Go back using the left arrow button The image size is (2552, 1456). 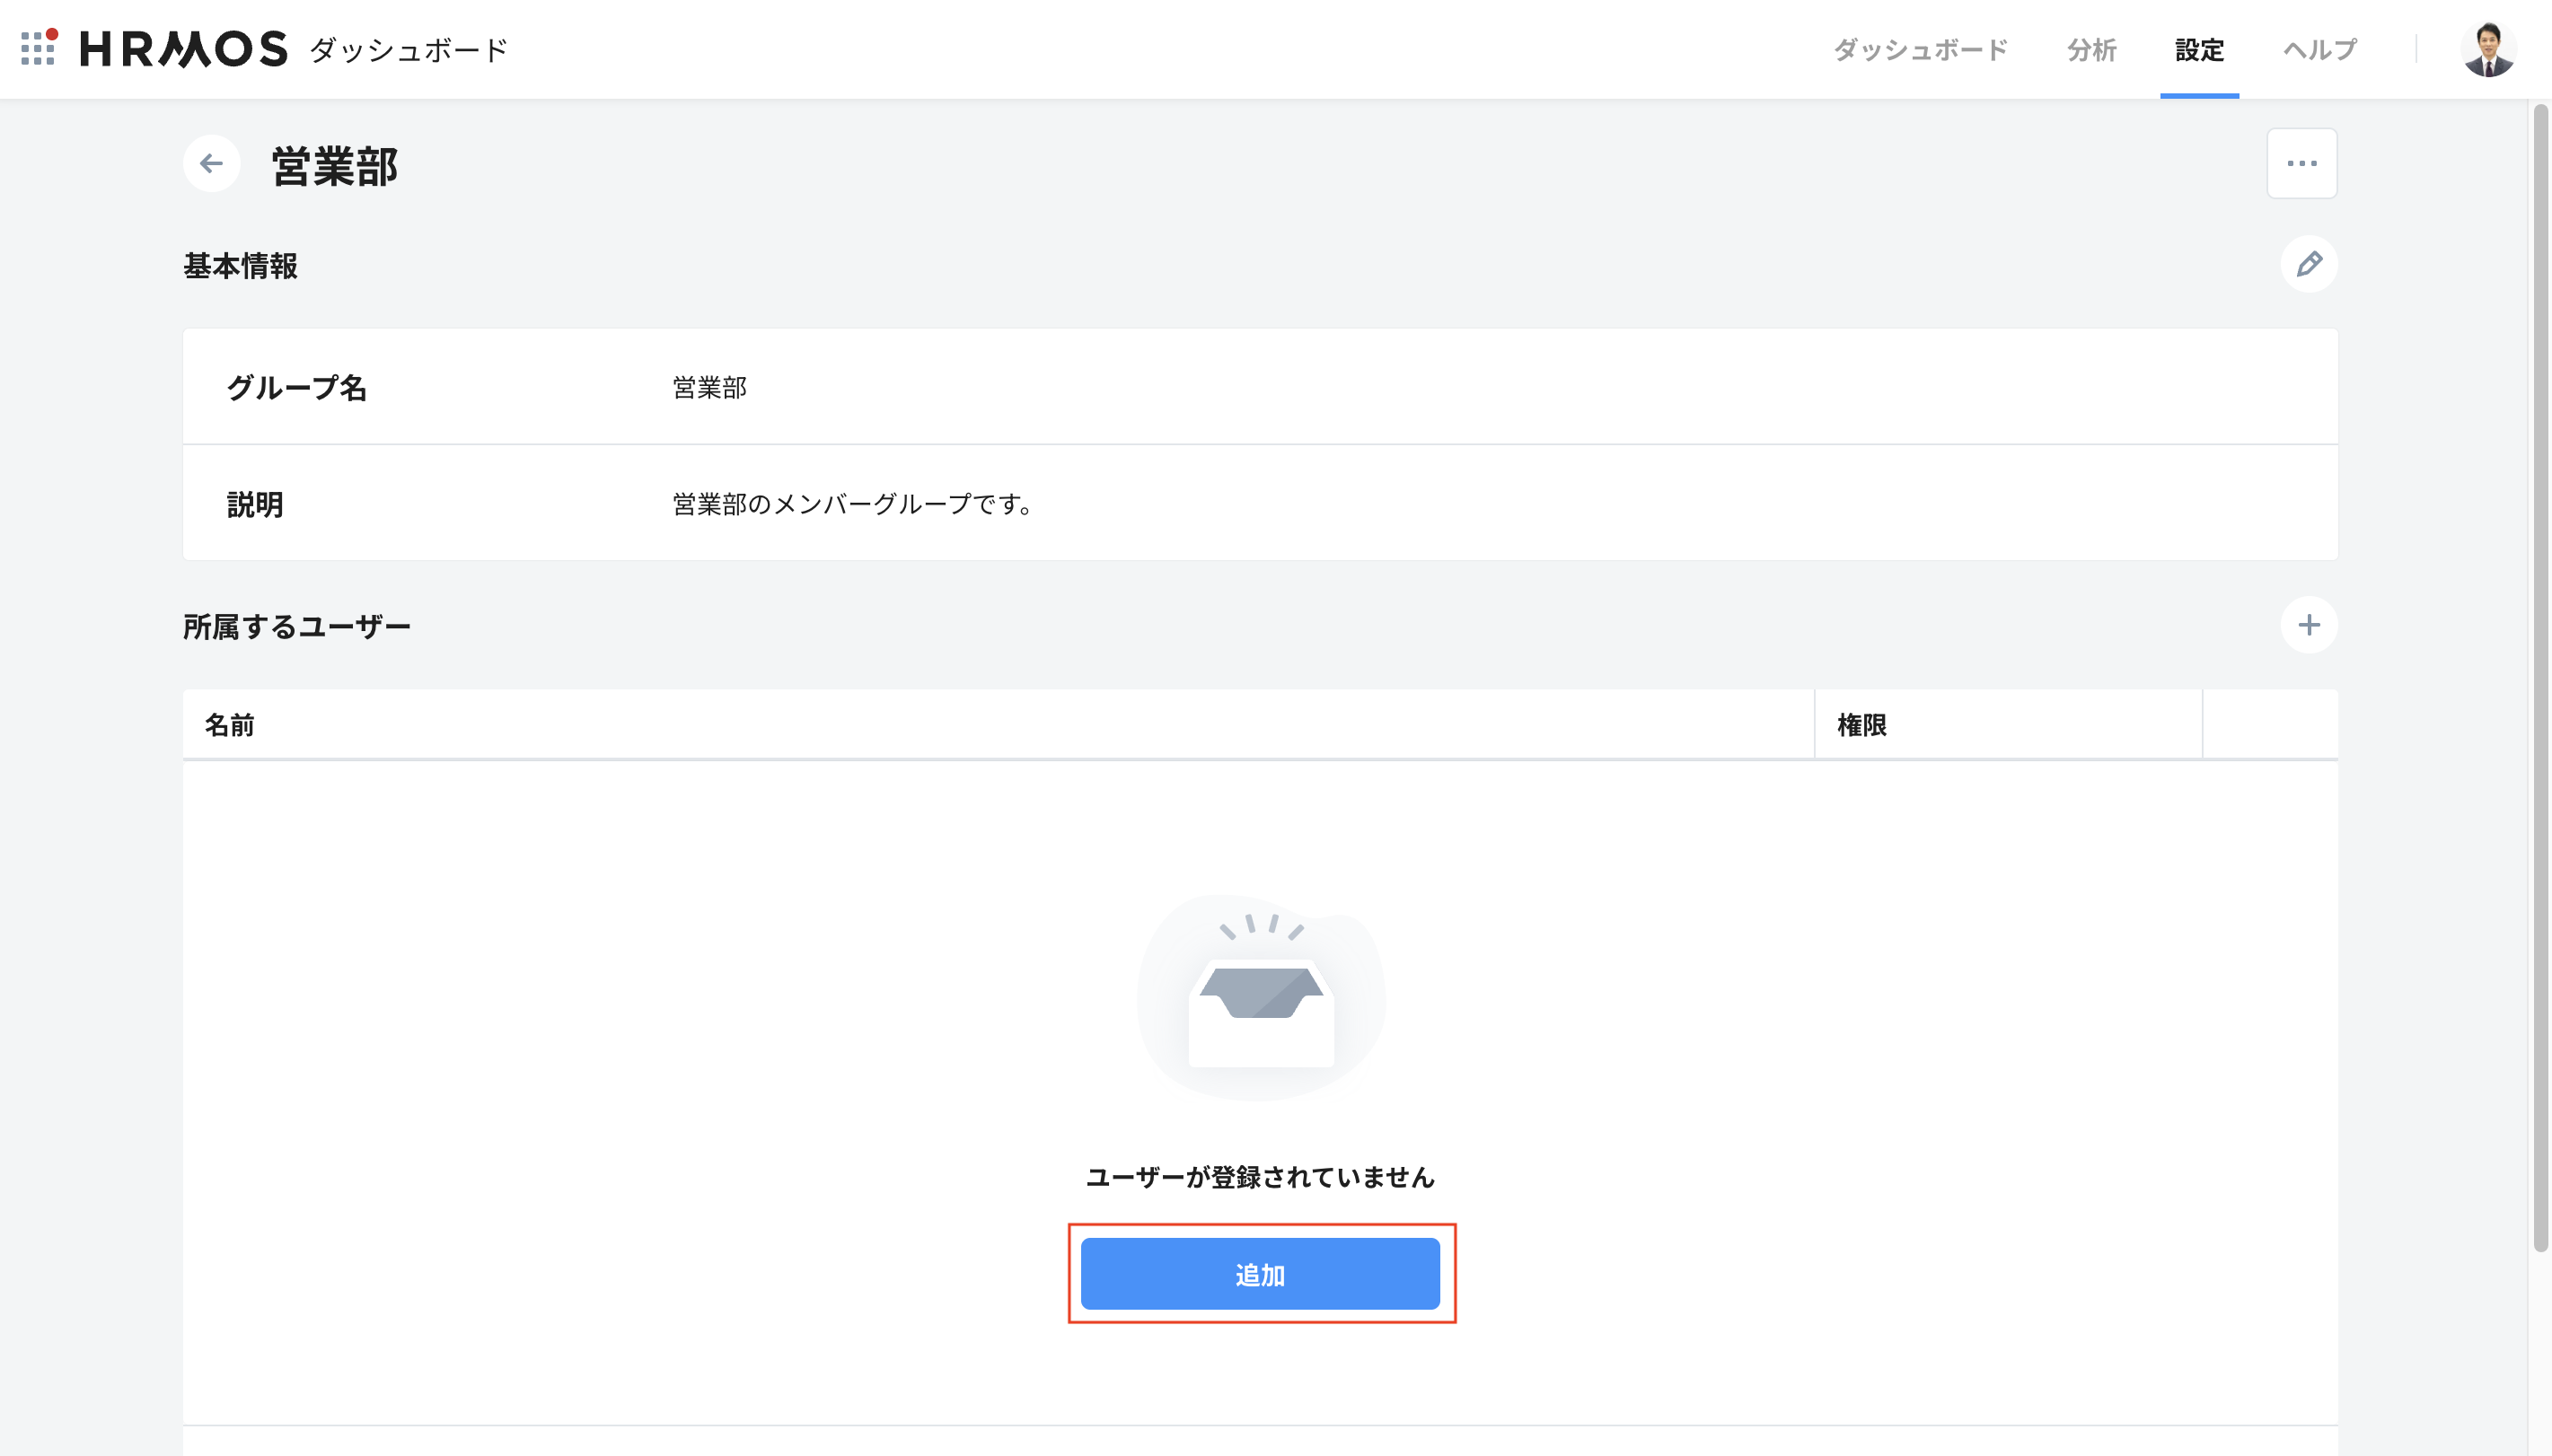[x=211, y=163]
